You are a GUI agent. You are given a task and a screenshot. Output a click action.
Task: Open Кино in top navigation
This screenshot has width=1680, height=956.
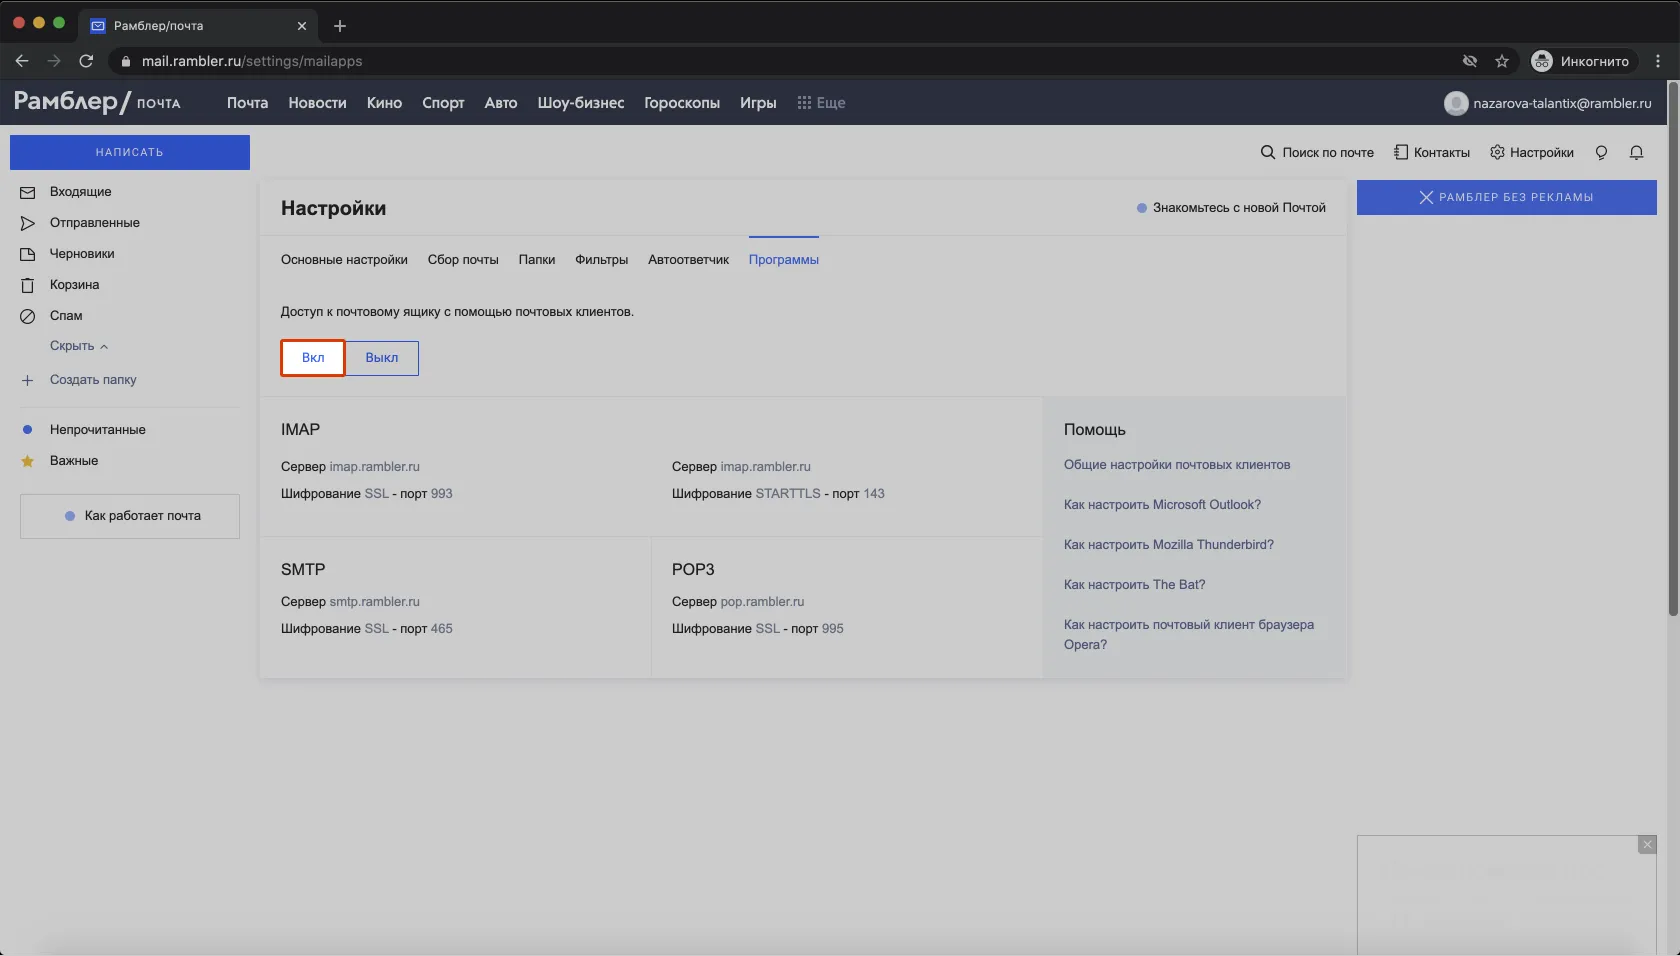pos(385,103)
